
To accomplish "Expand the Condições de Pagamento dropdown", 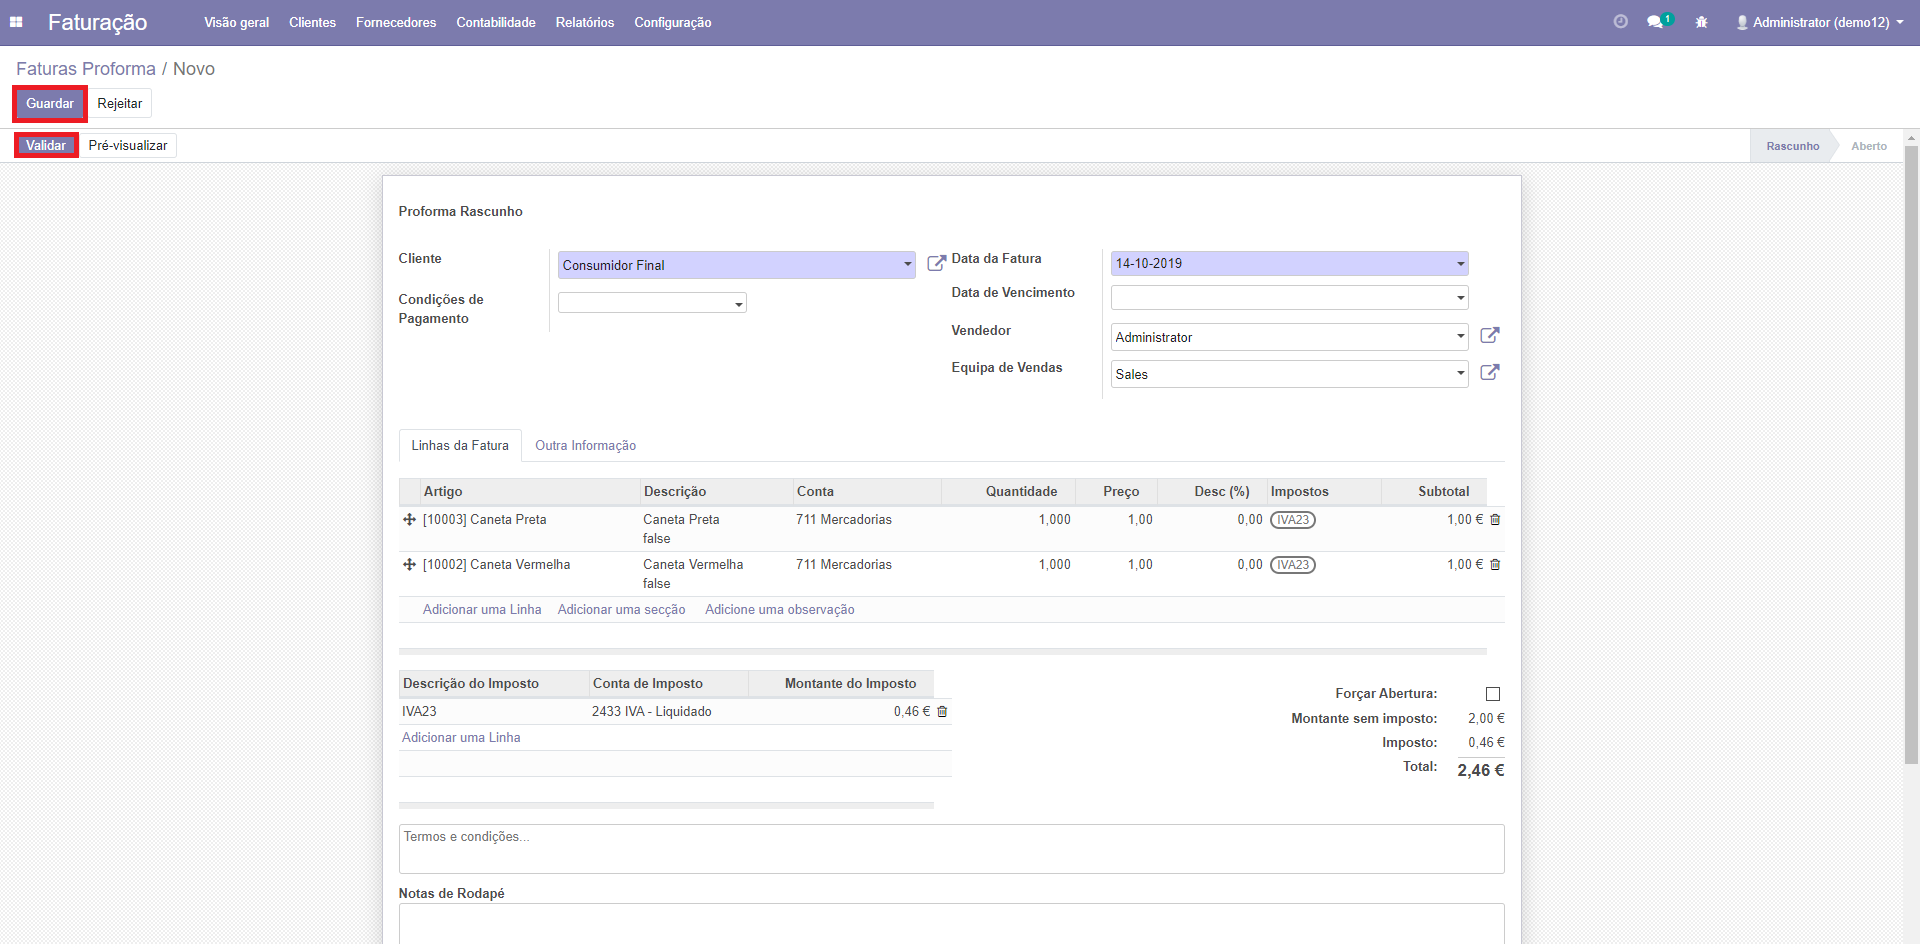I will [739, 304].
